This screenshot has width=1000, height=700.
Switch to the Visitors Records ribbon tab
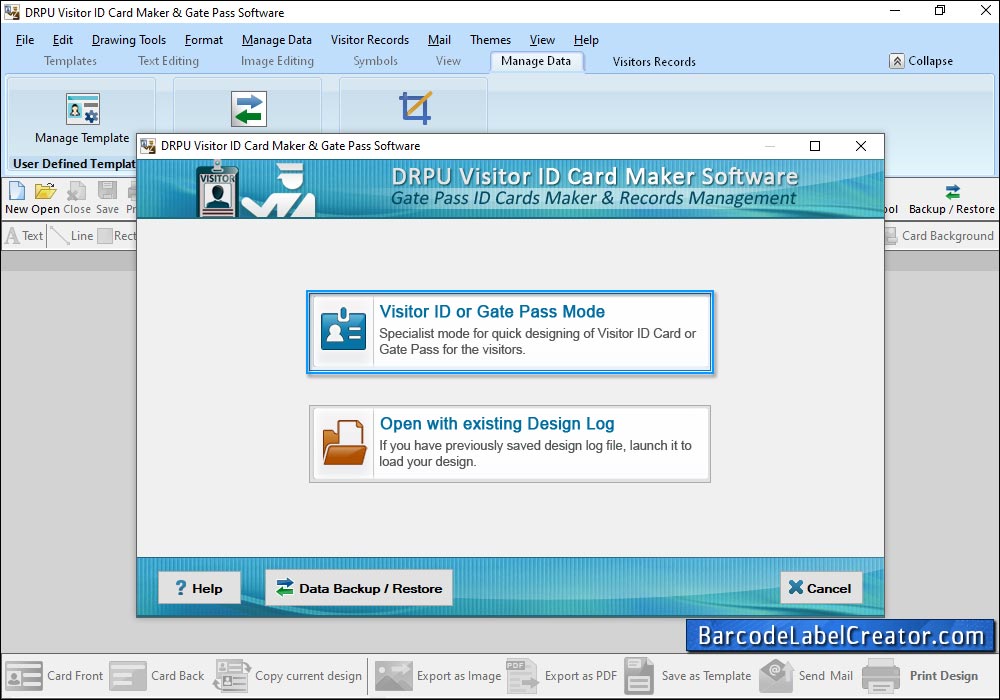click(654, 62)
